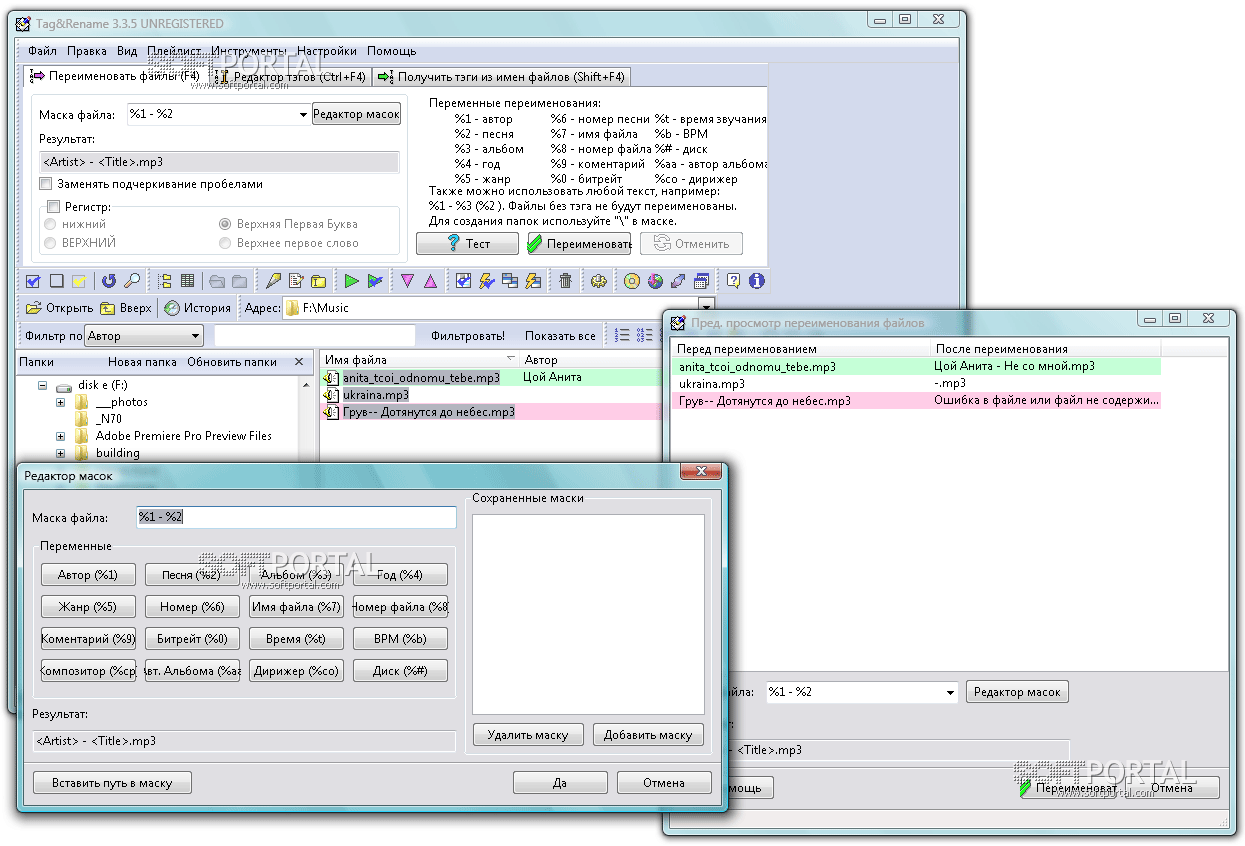Click the green play button icon
The height and width of the screenshot is (846, 1245).
(x=351, y=281)
